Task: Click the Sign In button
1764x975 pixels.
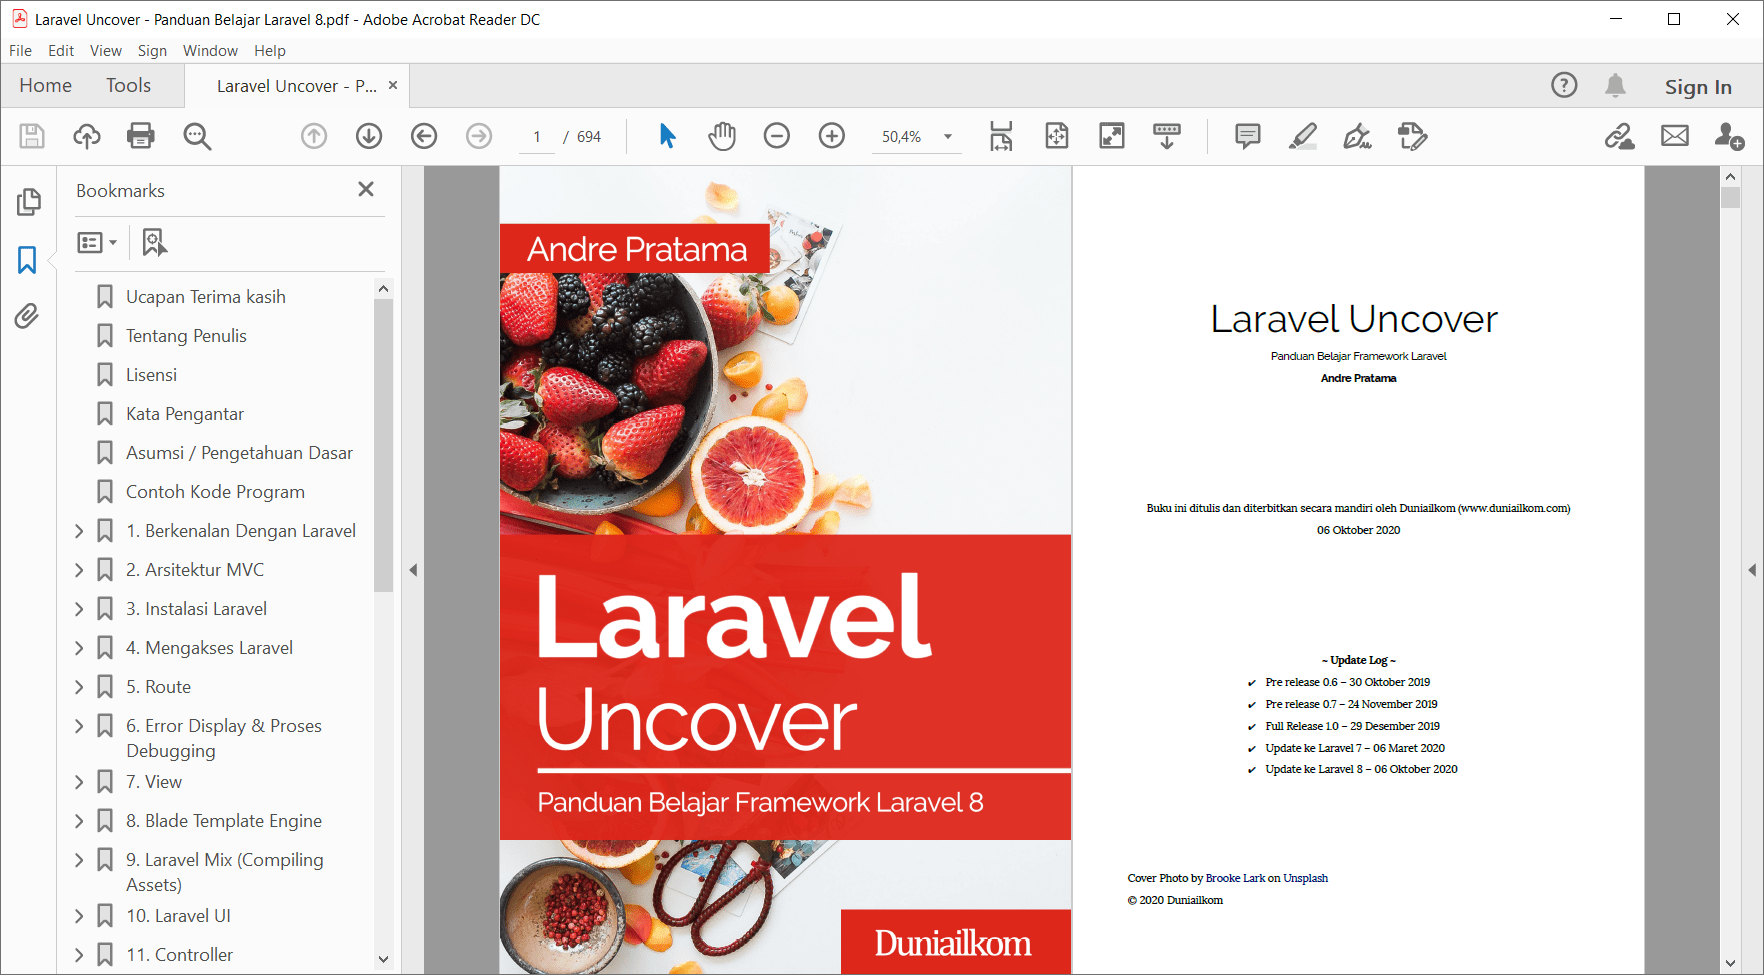Action: pyautogui.click(x=1698, y=87)
